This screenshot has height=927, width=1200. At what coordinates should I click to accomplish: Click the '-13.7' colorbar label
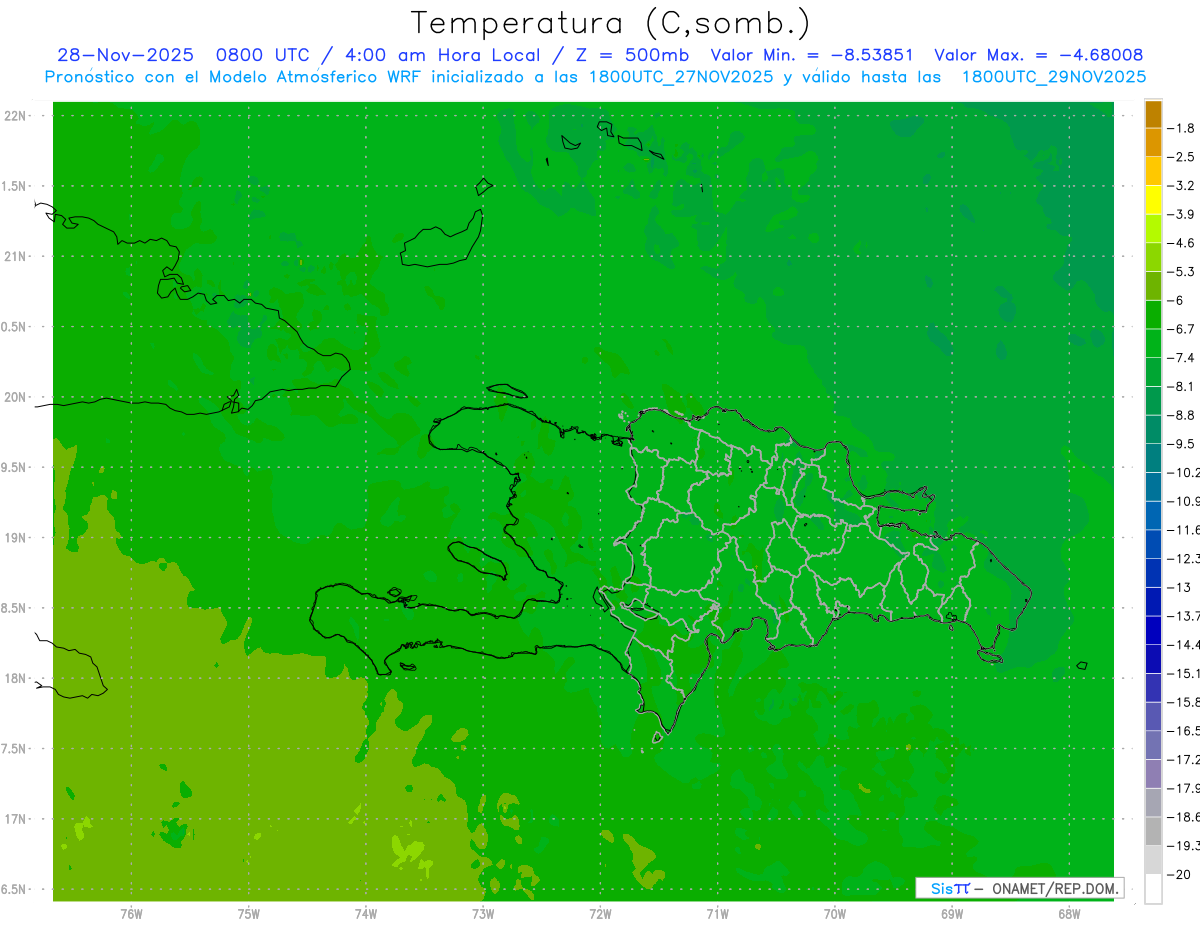(1184, 616)
